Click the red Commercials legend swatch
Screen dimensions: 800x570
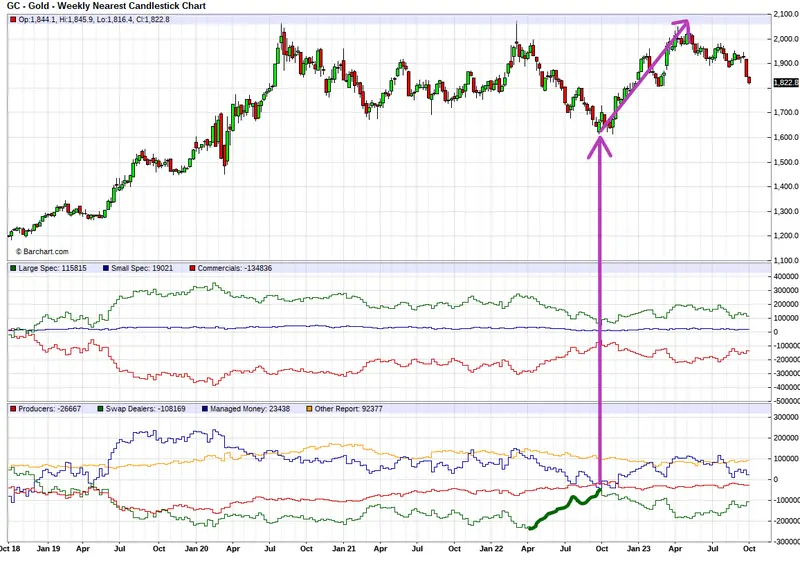(191, 268)
